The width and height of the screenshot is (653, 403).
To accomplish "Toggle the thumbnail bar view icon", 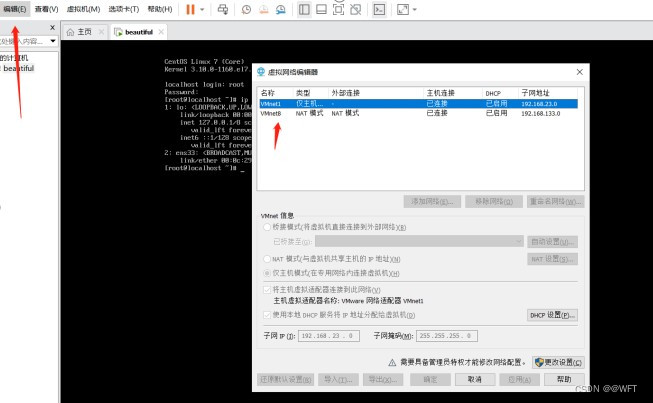I will pos(322,9).
